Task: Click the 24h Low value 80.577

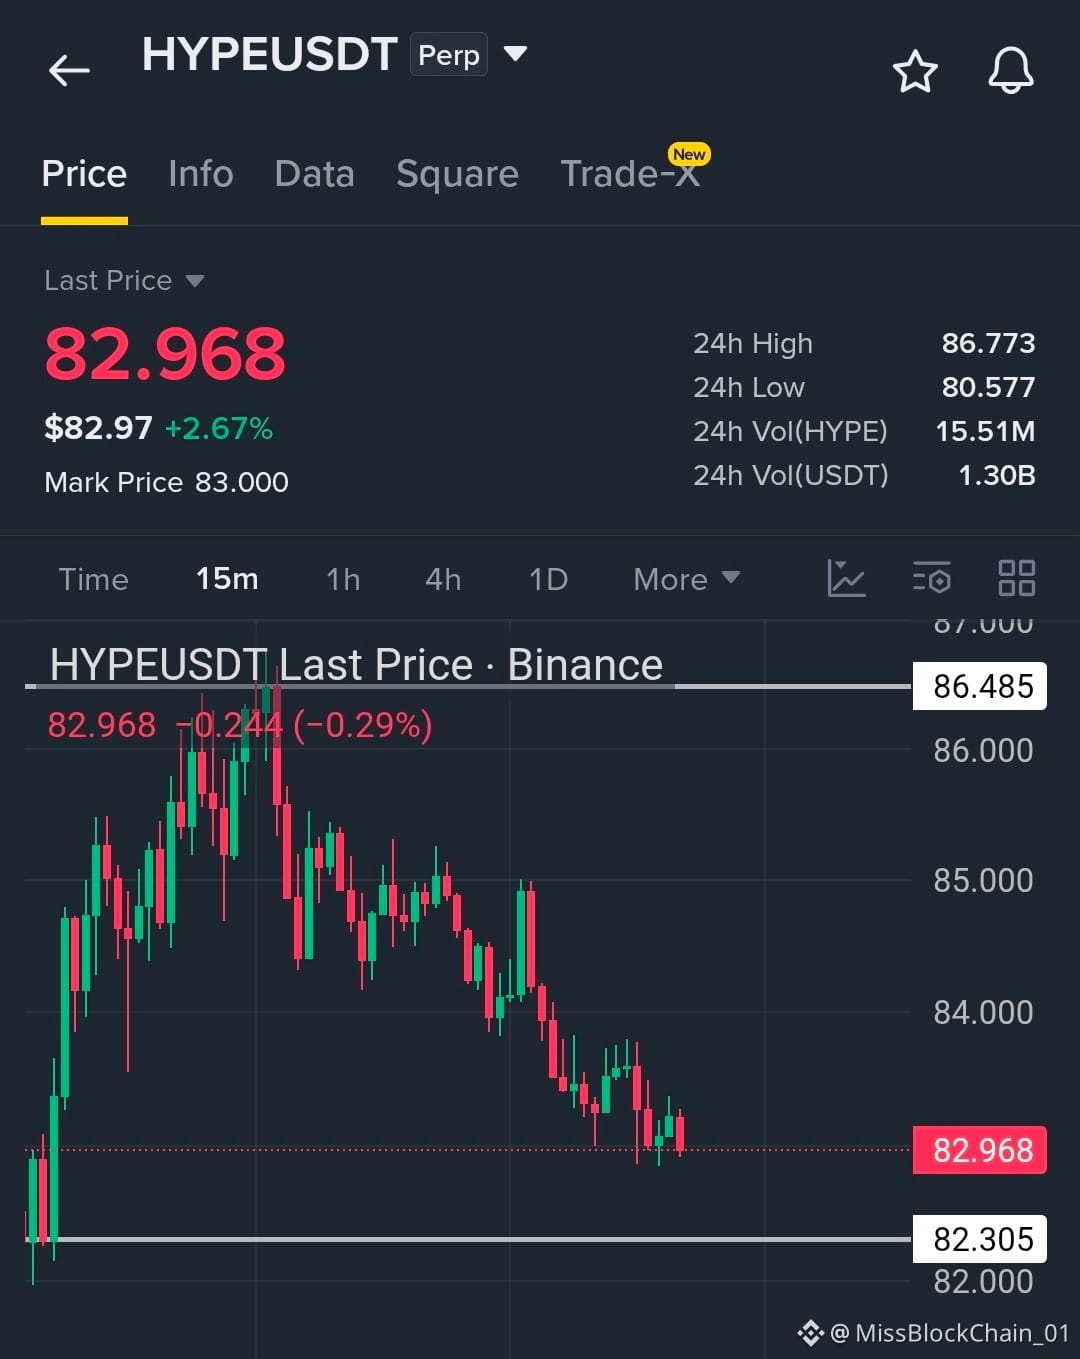Action: point(988,387)
